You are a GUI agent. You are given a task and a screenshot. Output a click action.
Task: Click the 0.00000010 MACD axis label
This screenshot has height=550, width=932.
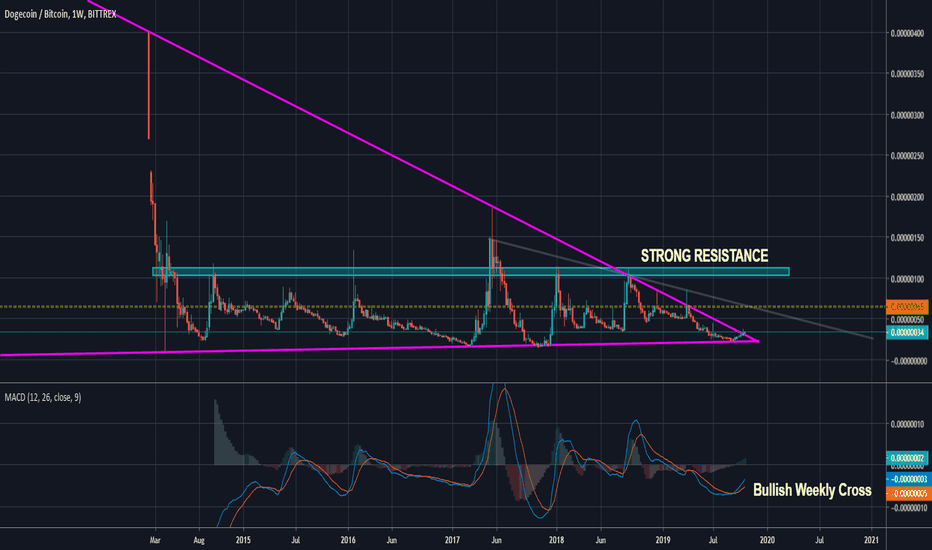pyautogui.click(x=907, y=425)
